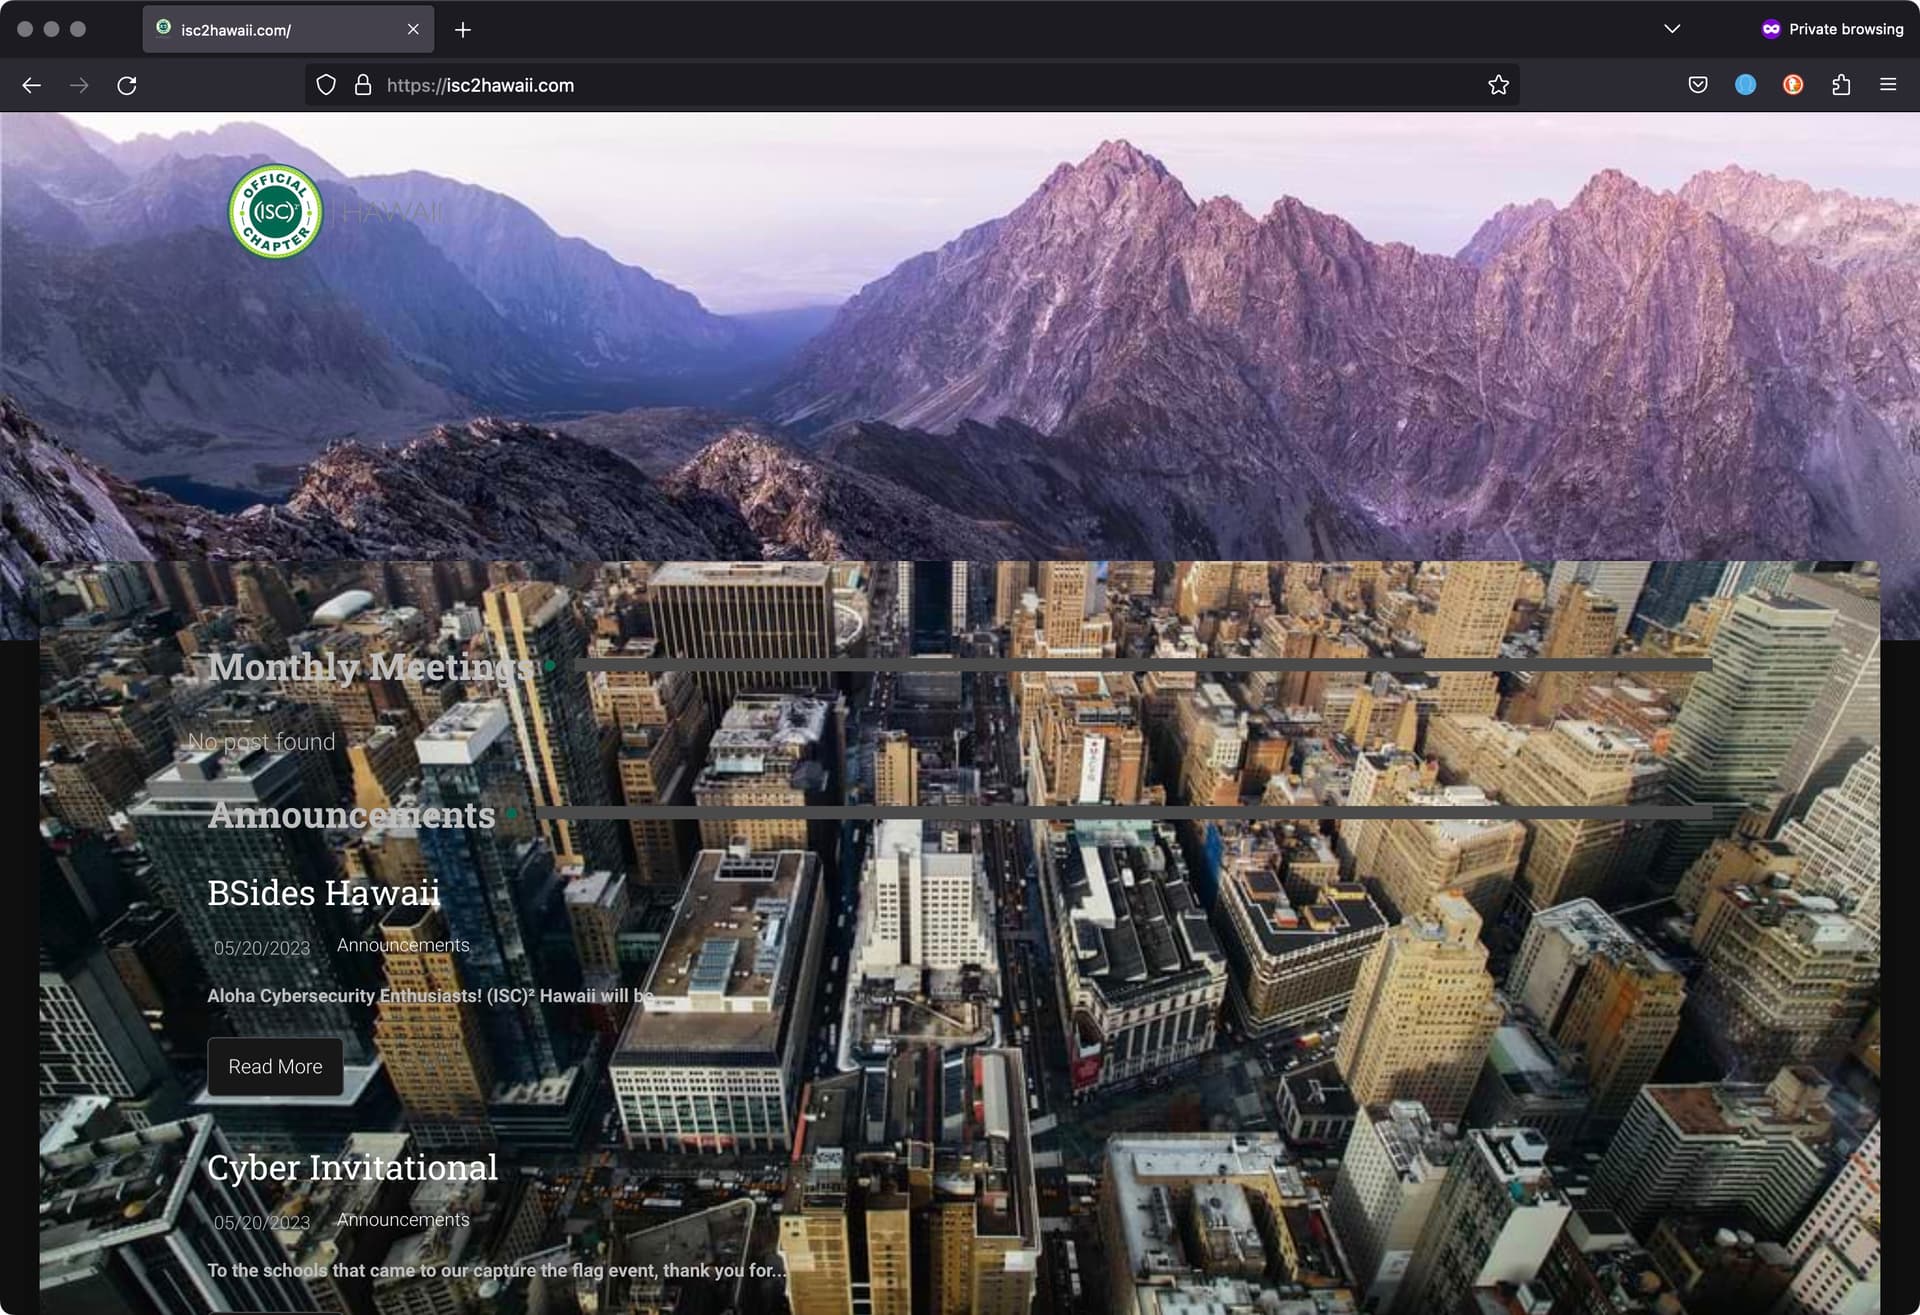Click the address bar URL field

[x=900, y=85]
